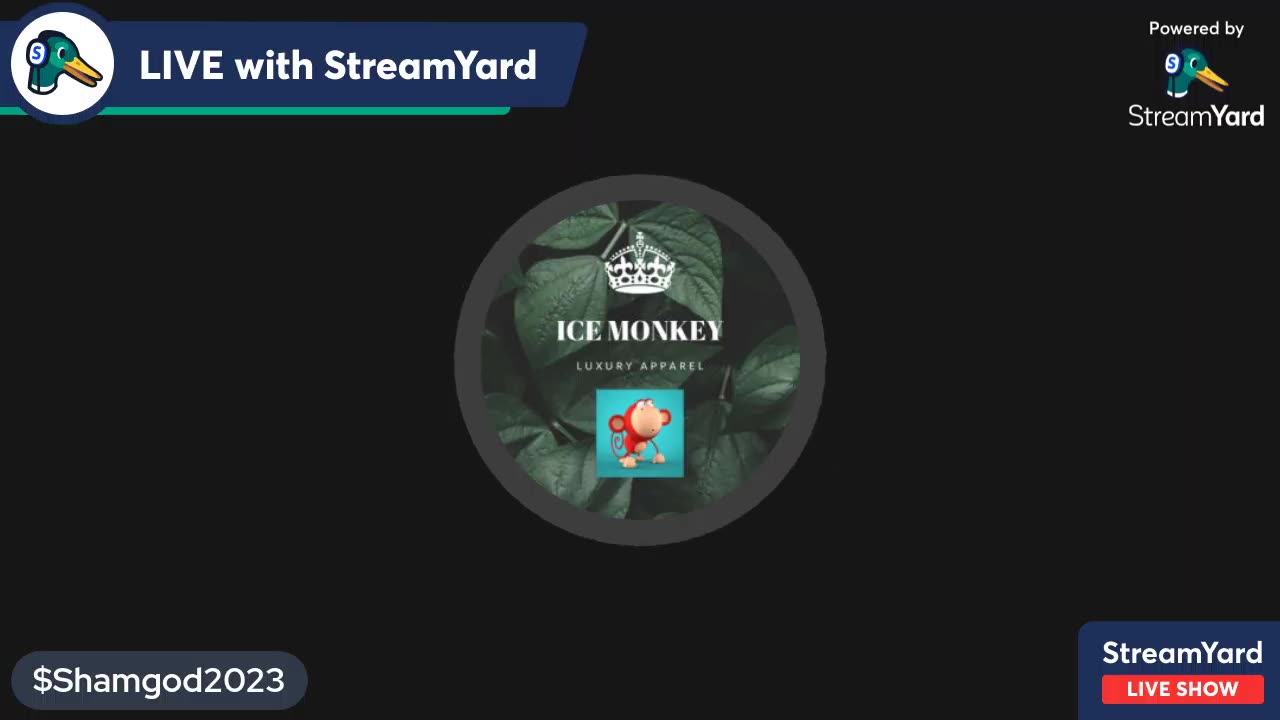
Task: Click the ICE MONKEY title text
Action: (x=640, y=331)
